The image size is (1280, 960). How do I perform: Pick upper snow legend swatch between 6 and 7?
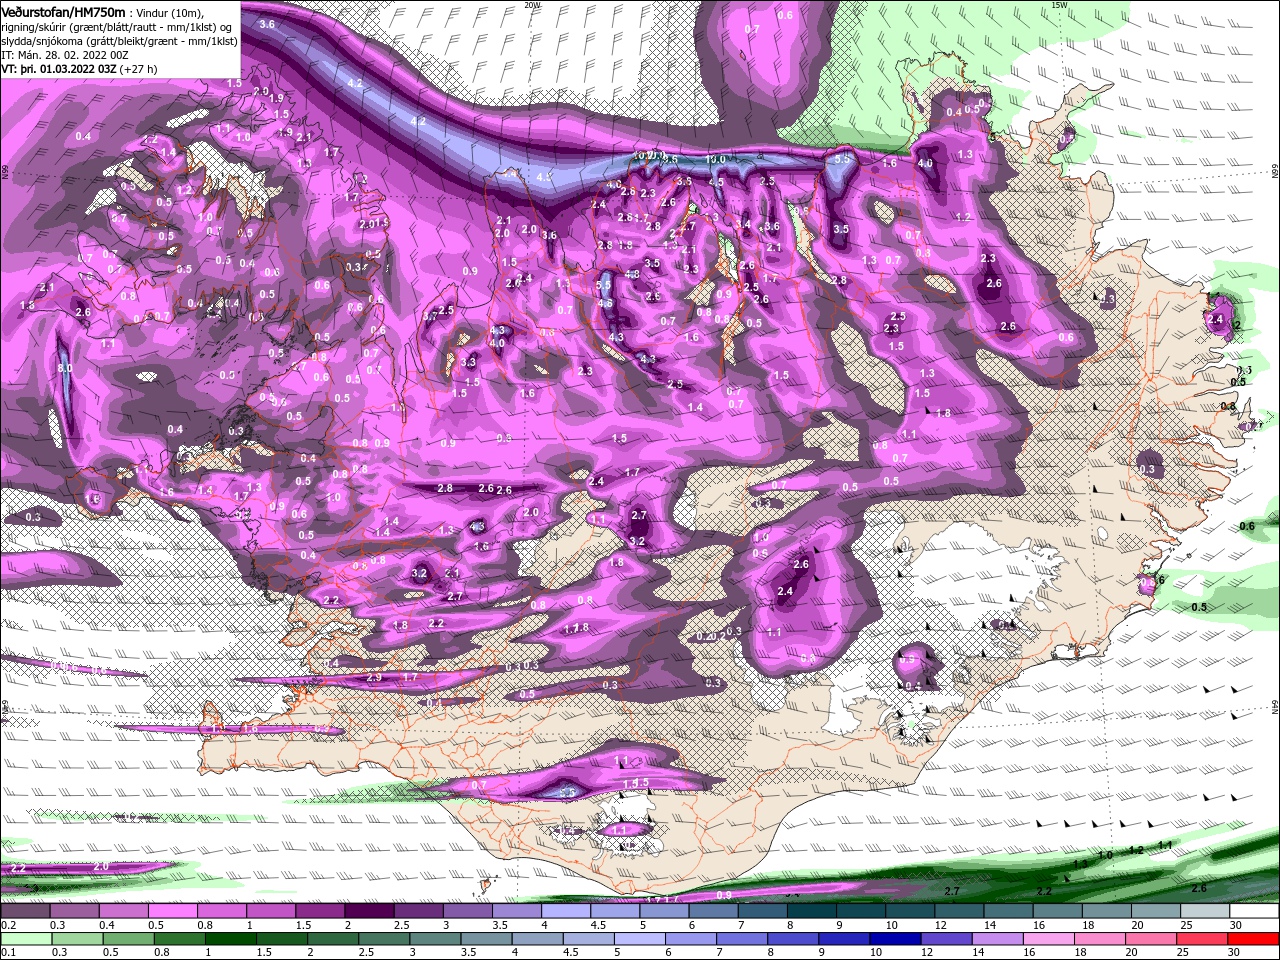713,911
